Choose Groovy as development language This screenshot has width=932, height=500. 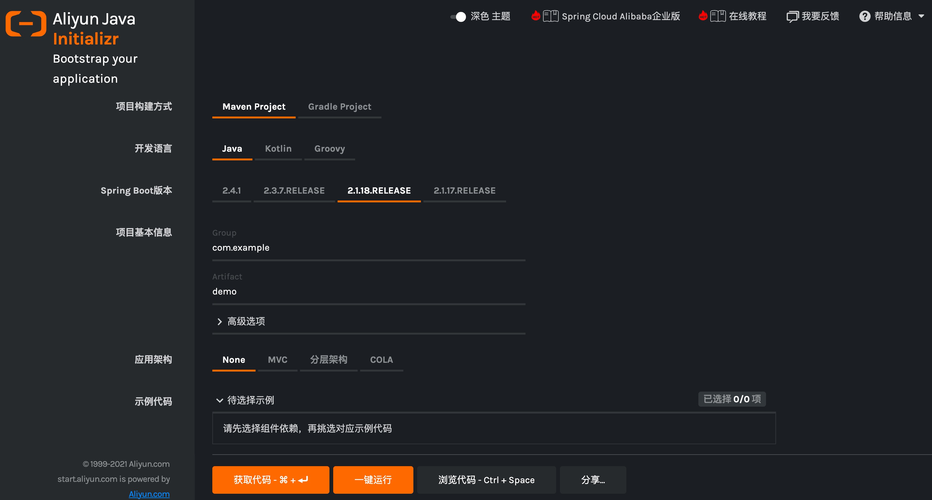(329, 149)
